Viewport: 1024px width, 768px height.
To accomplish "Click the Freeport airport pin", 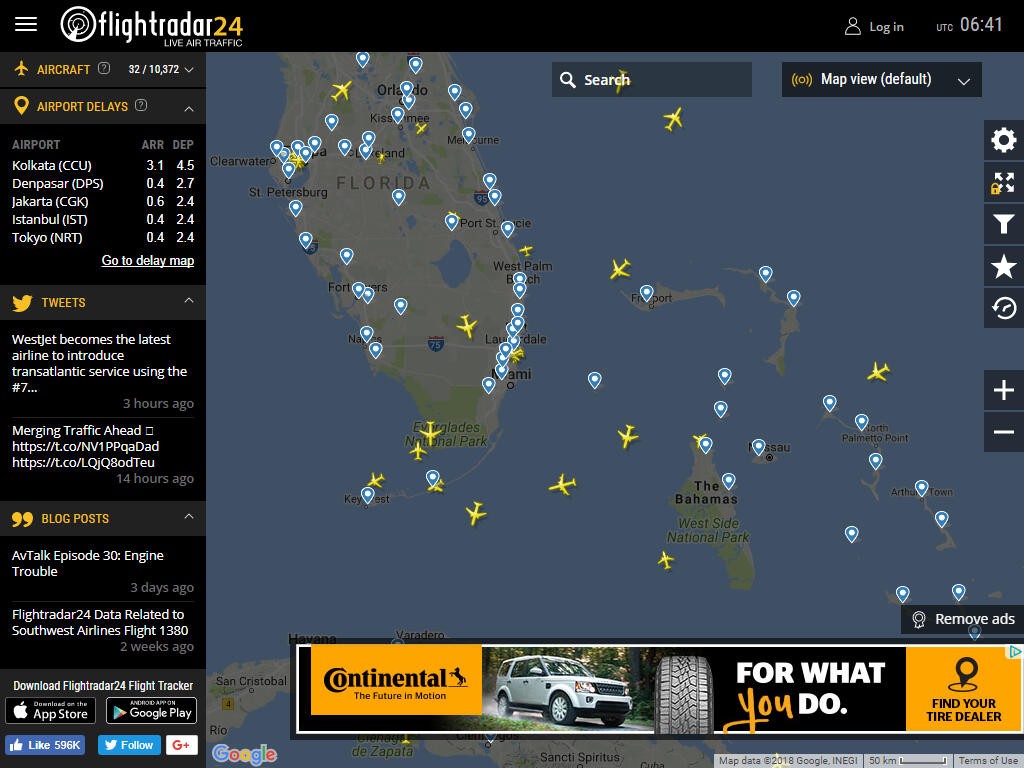I will coord(647,293).
